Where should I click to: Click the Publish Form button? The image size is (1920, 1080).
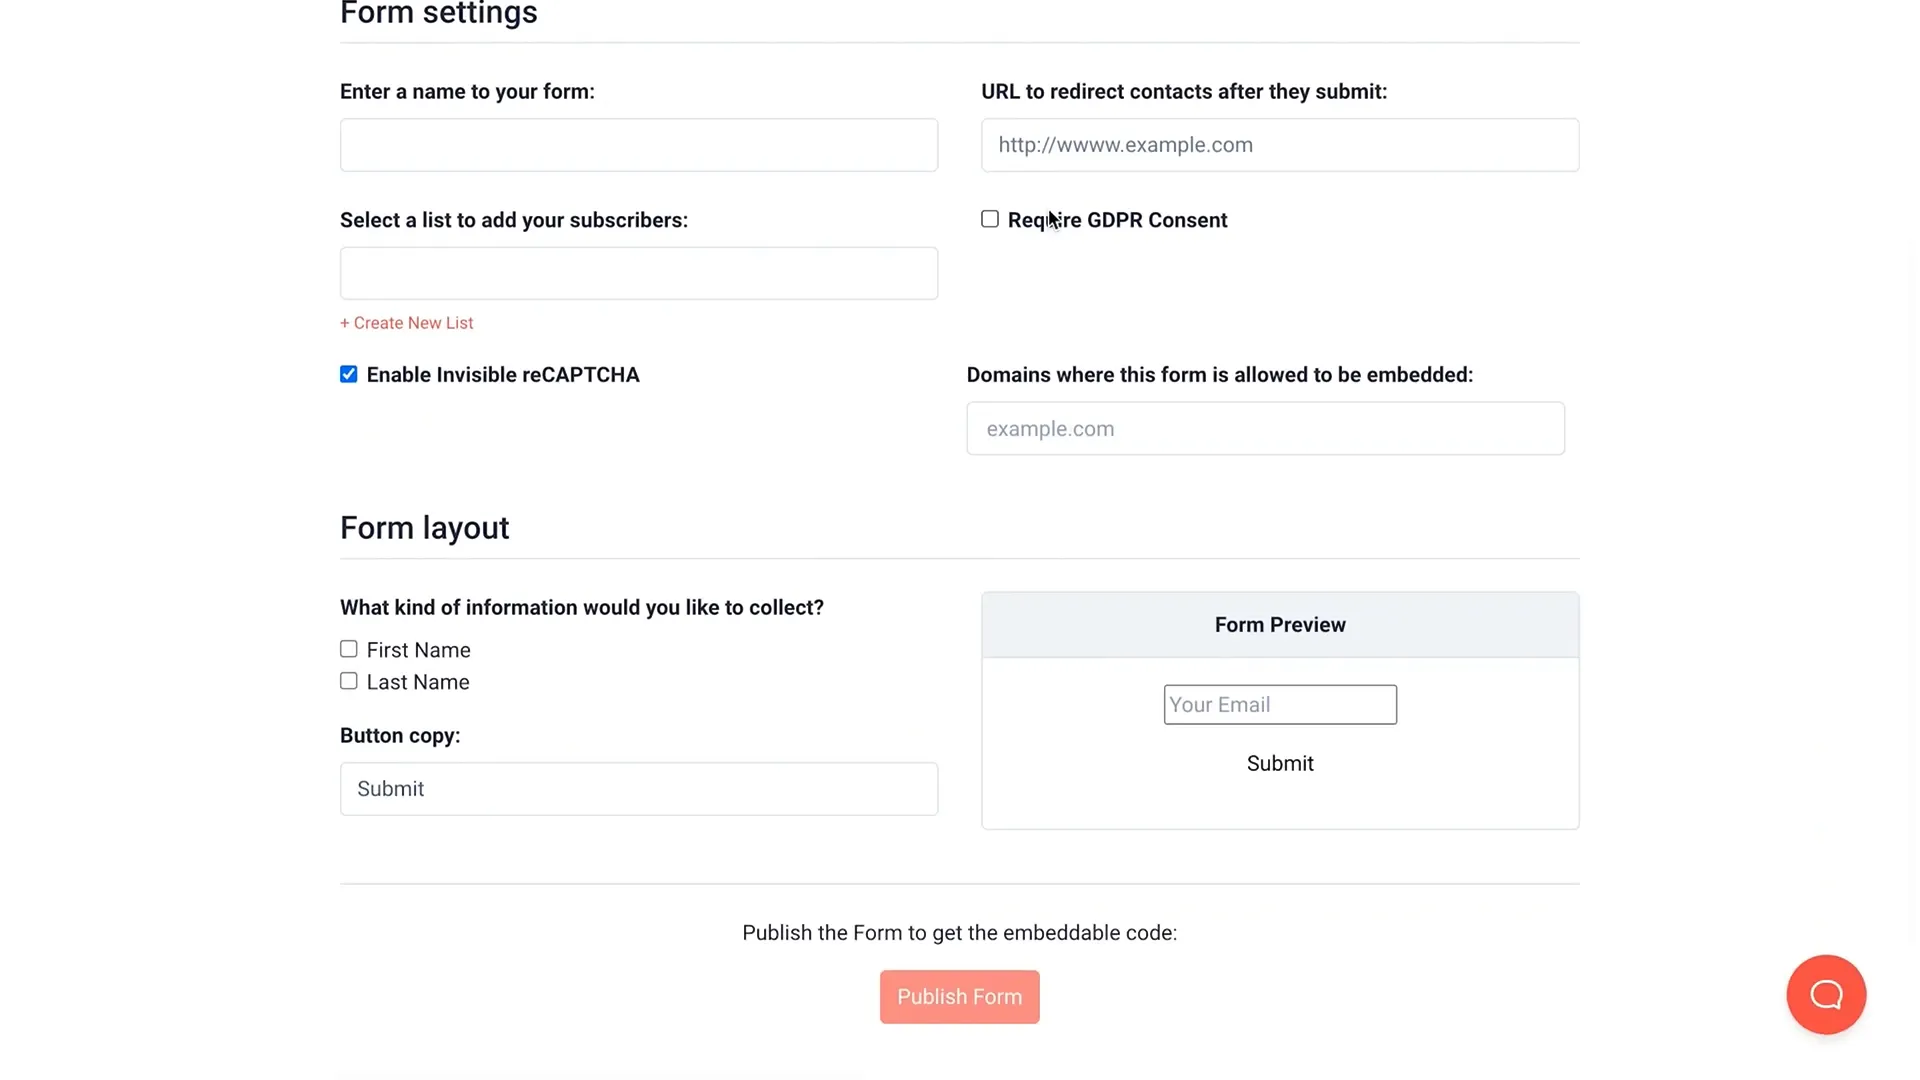(959, 997)
